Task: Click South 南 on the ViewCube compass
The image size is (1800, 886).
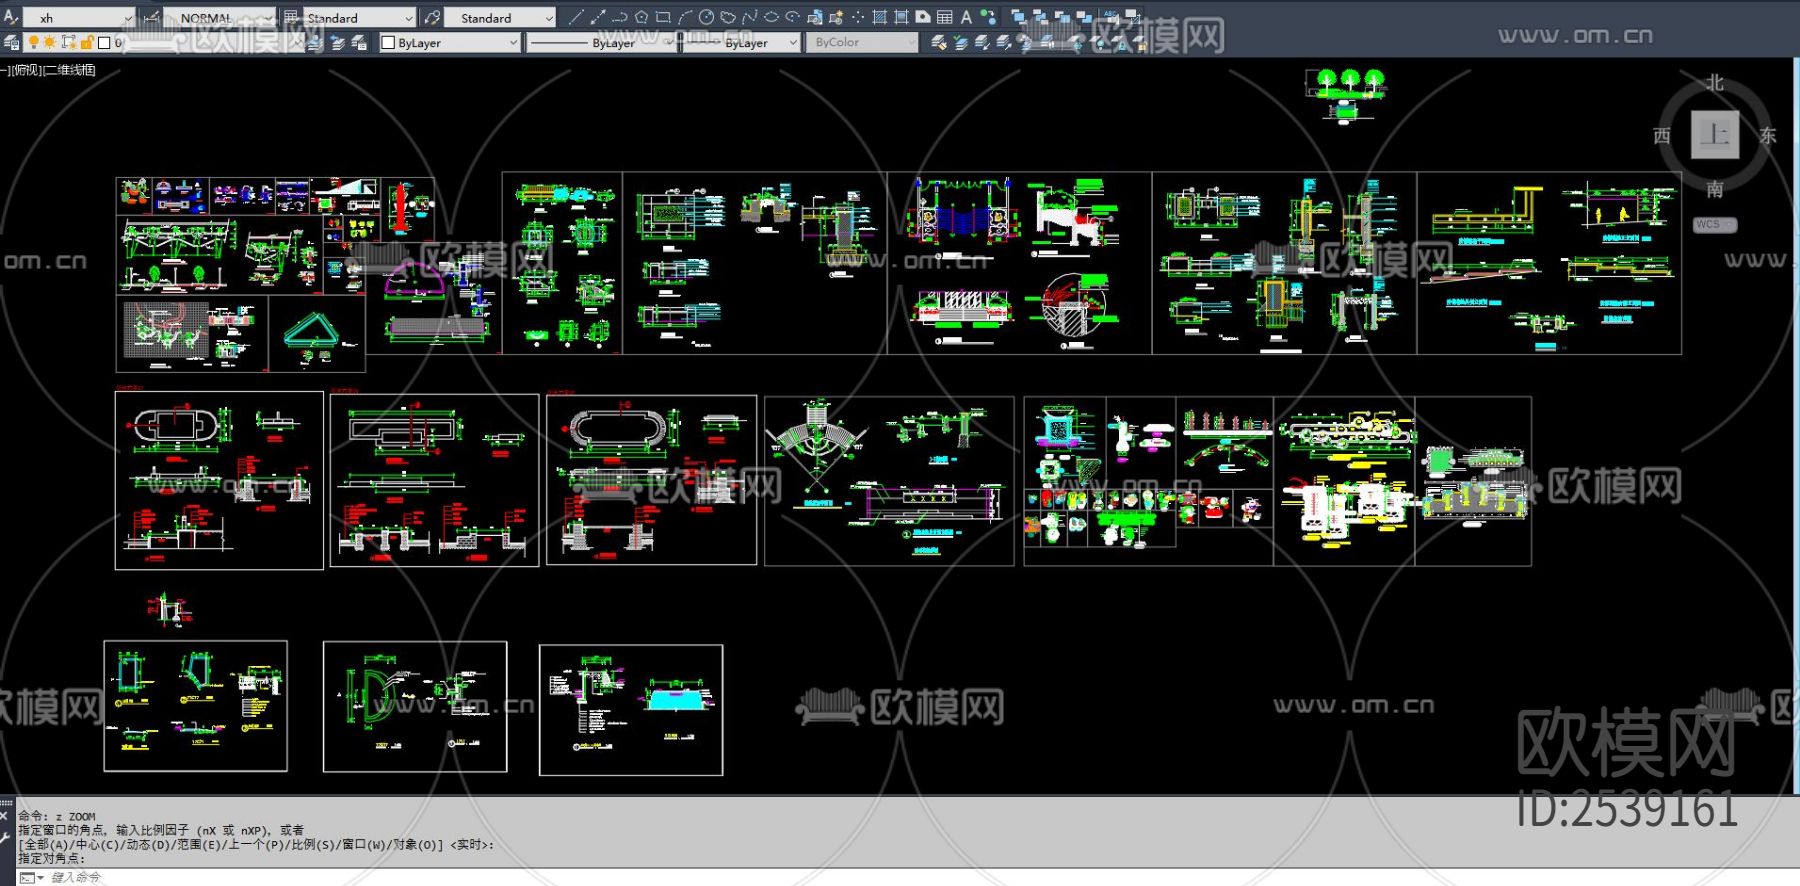Action: [x=1714, y=189]
